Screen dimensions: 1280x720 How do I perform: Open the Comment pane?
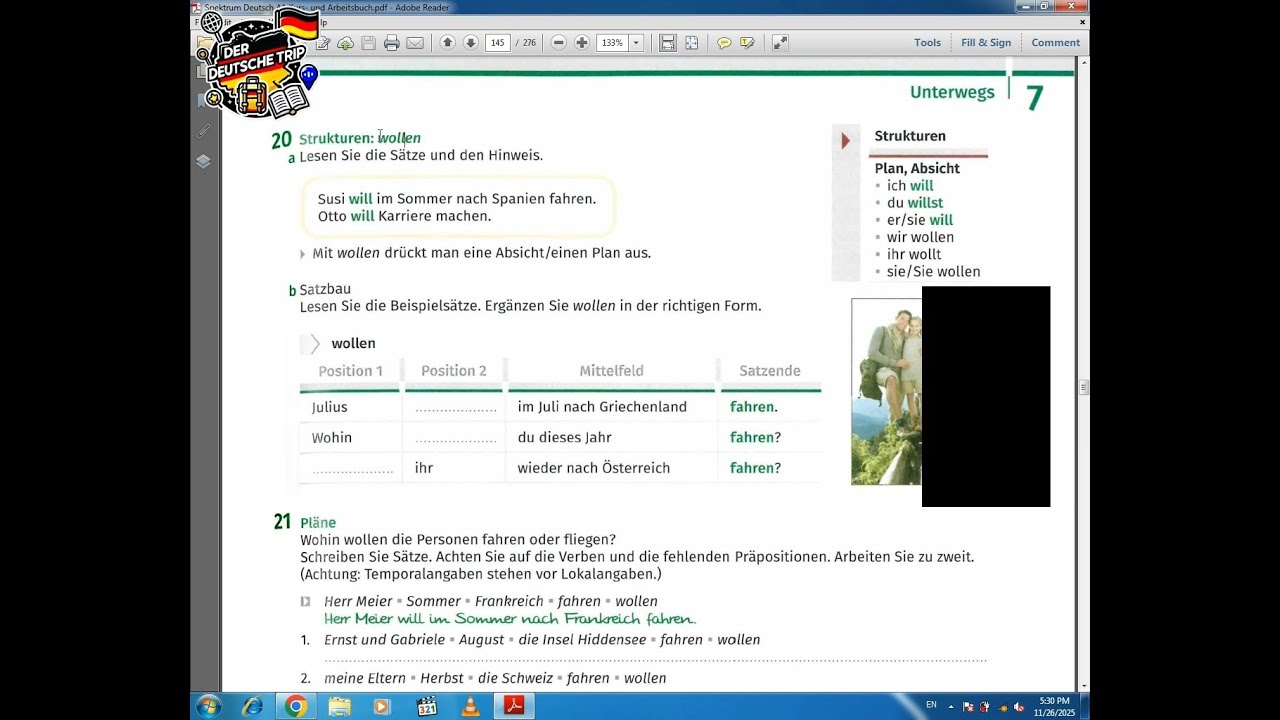click(1055, 43)
